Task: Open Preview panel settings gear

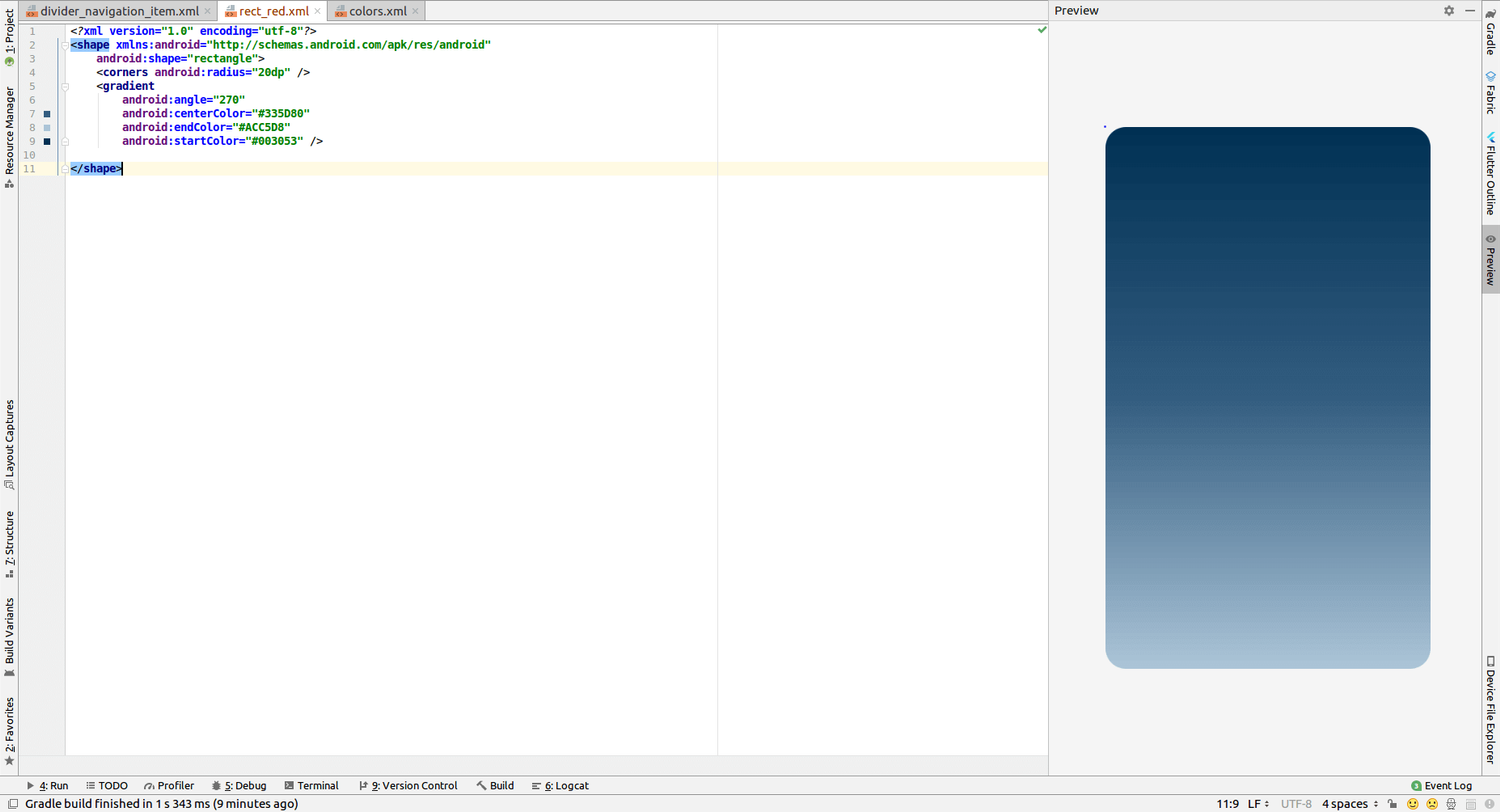Action: 1449,10
